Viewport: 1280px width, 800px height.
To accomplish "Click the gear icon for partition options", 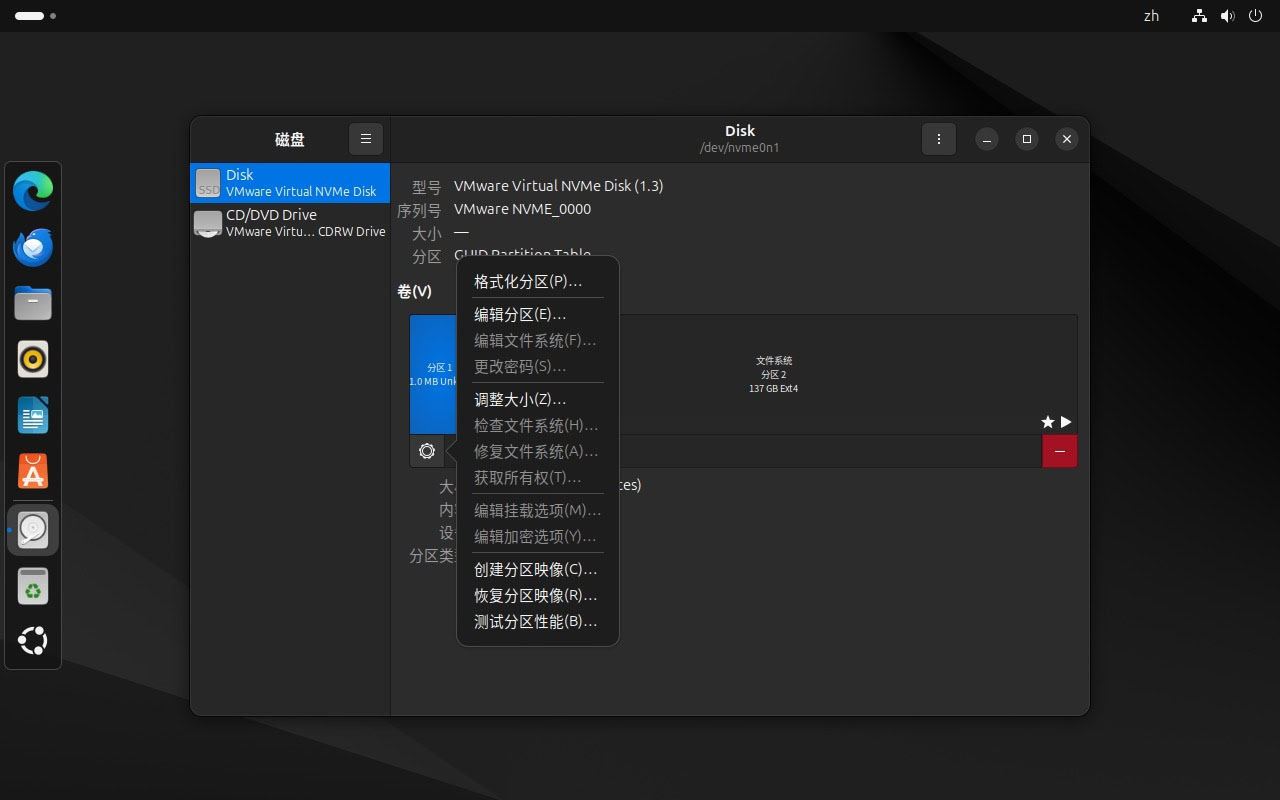I will coord(427,451).
